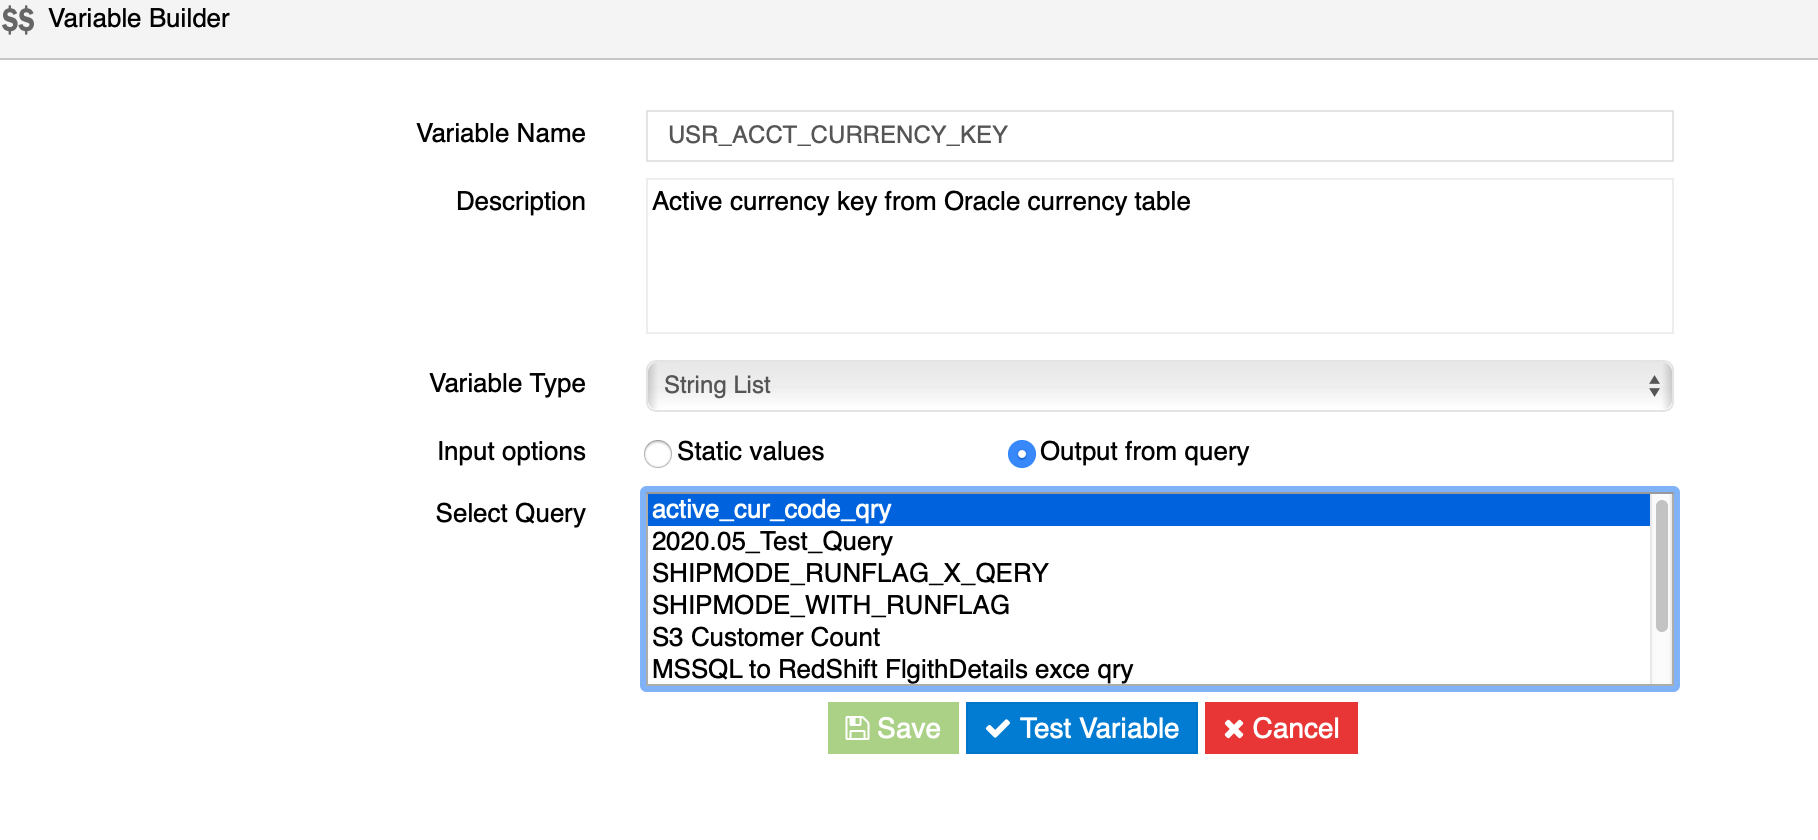Select SHIPMODE_WITH_RUNFLAG query
Viewport: 1818px width, 840px height.
pos(1149,606)
